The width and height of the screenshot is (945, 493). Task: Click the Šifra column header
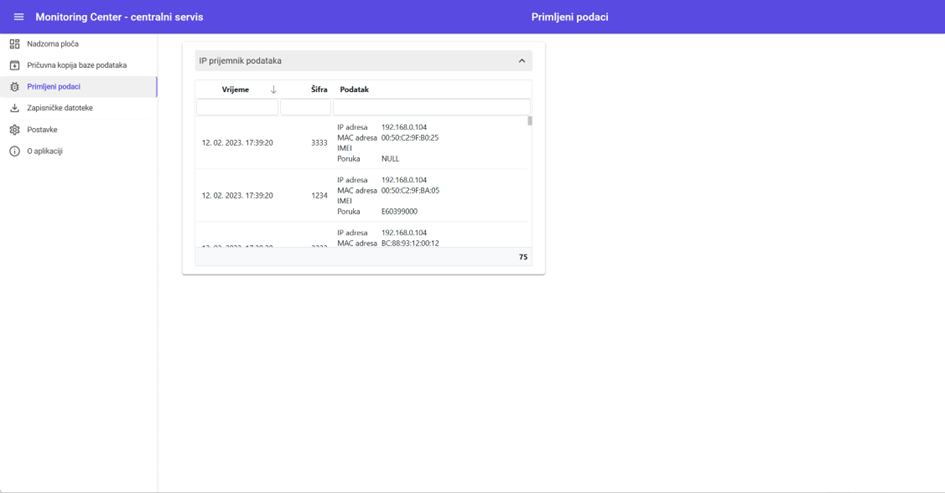point(319,90)
